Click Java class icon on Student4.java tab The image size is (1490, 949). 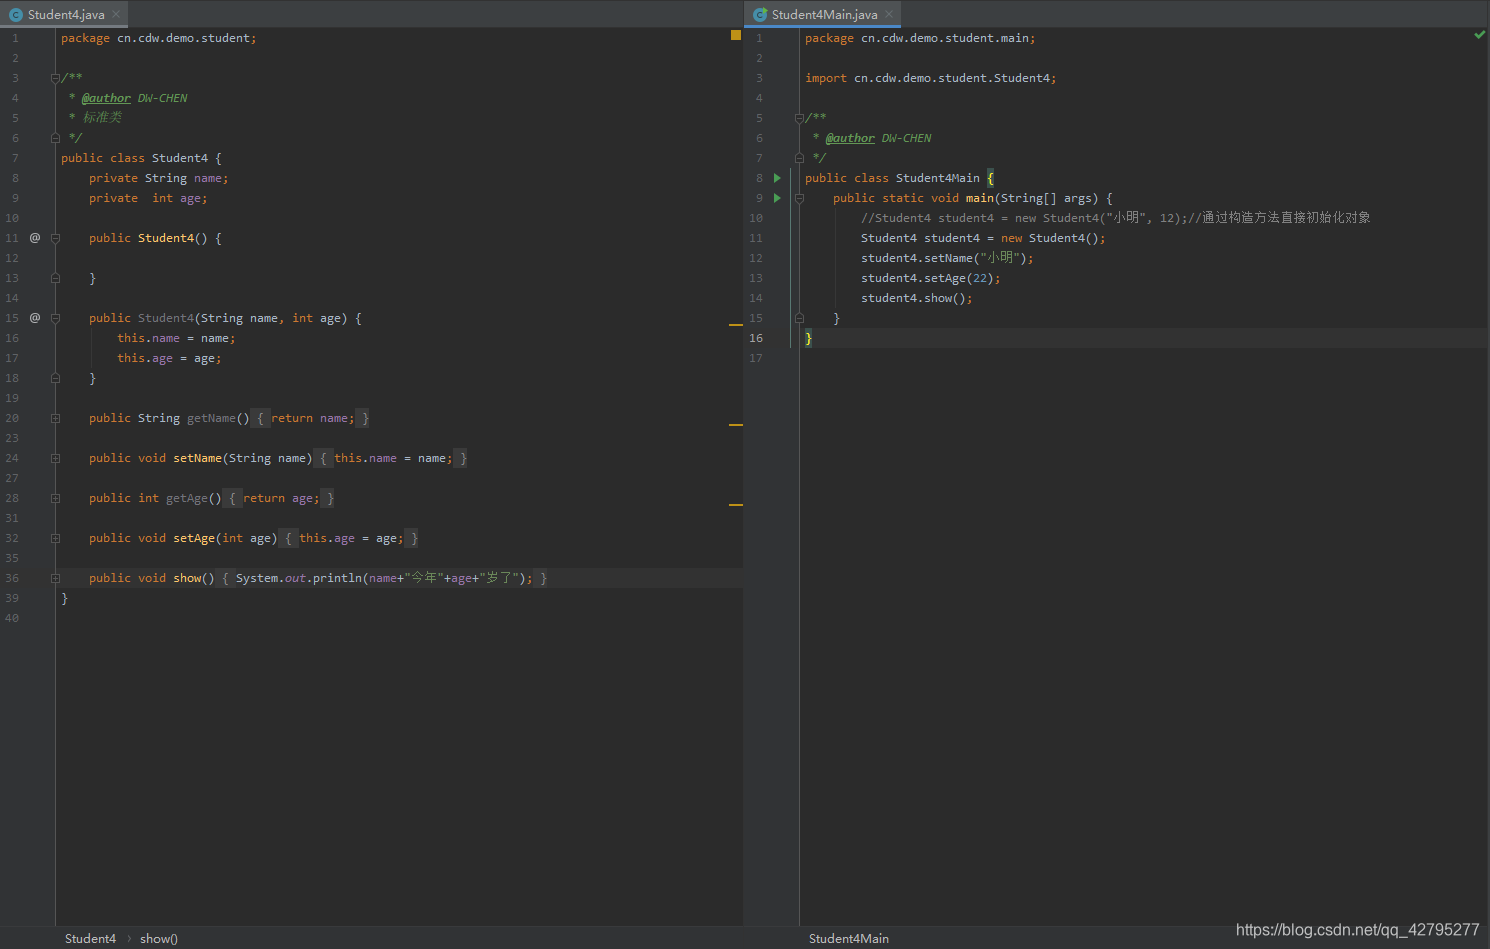[x=16, y=14]
